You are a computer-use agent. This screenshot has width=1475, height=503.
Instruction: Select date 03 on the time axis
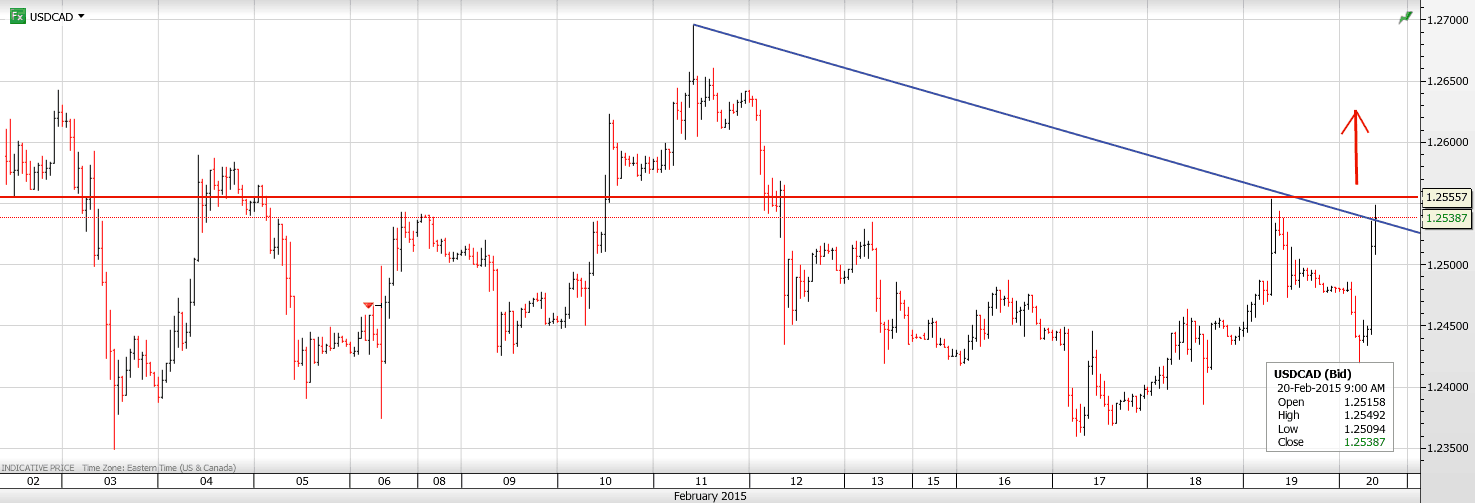tap(109, 481)
